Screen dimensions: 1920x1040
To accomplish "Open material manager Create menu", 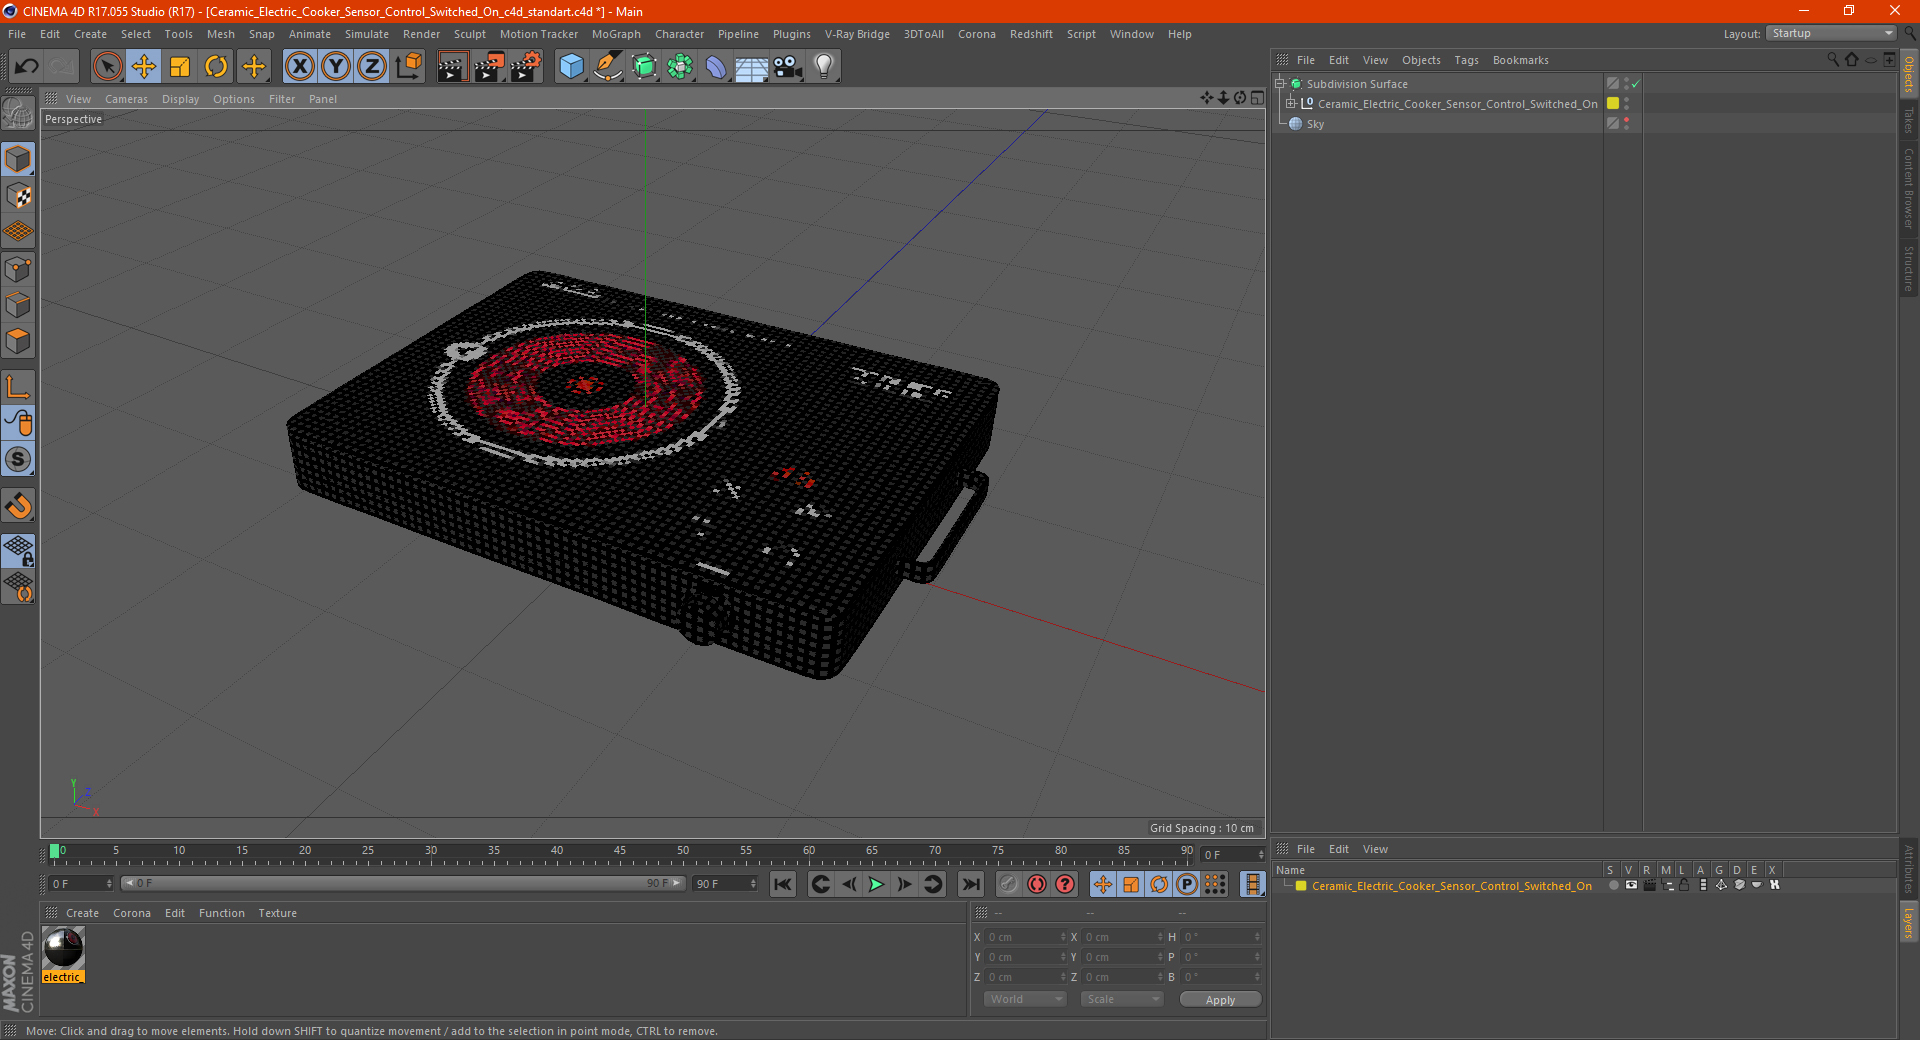I will (x=82, y=913).
